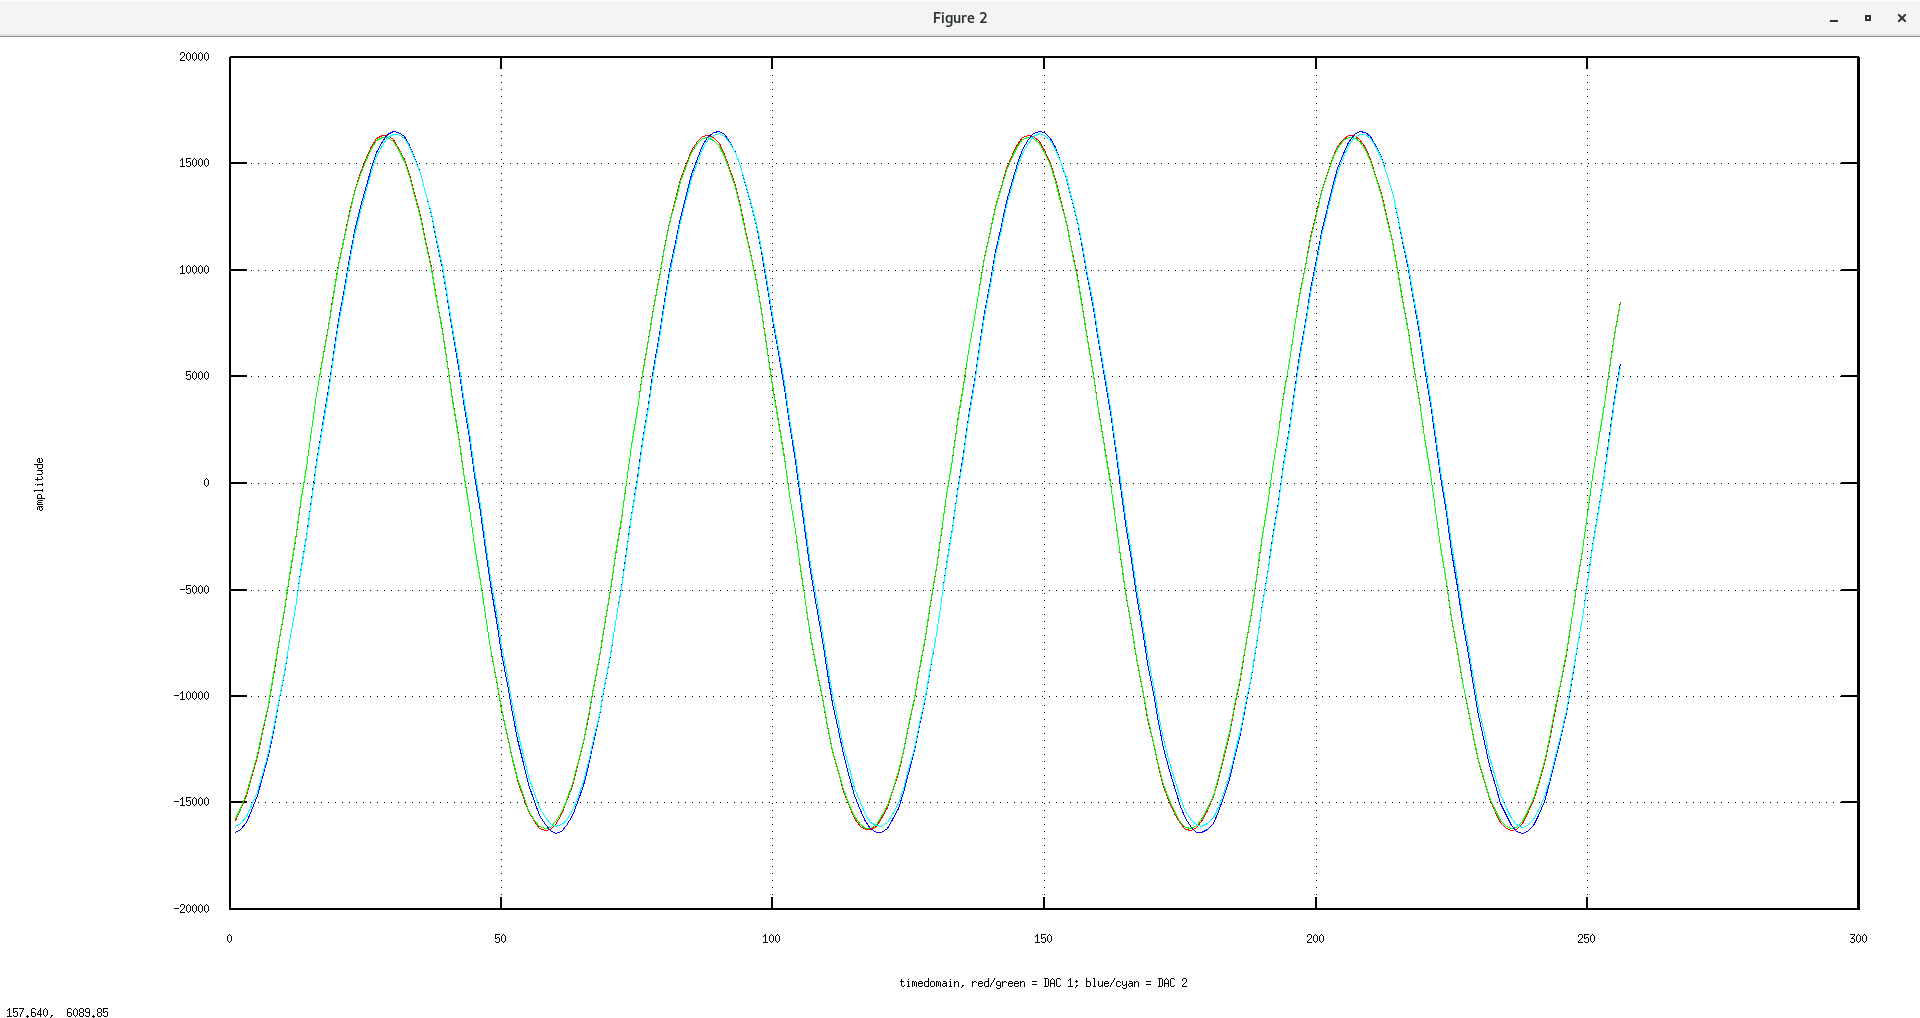The width and height of the screenshot is (1920, 1018).
Task: Click x-axis tick label 150
Action: click(x=1043, y=939)
